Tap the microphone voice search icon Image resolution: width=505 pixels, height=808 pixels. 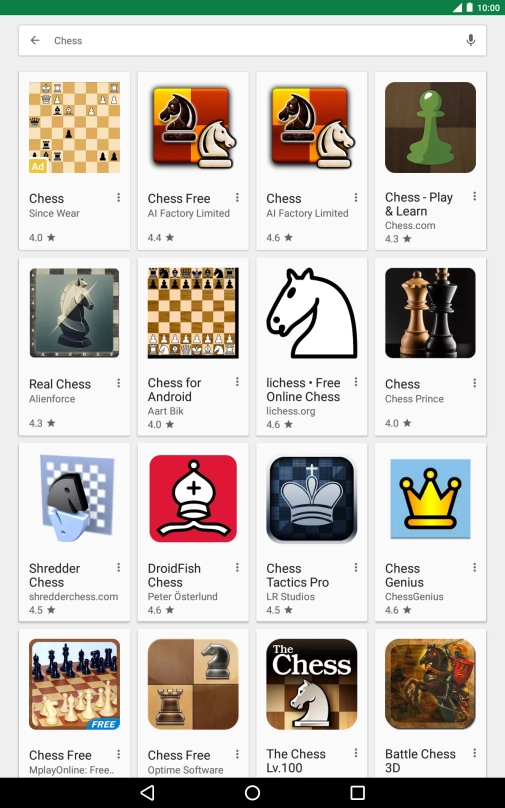tap(470, 40)
